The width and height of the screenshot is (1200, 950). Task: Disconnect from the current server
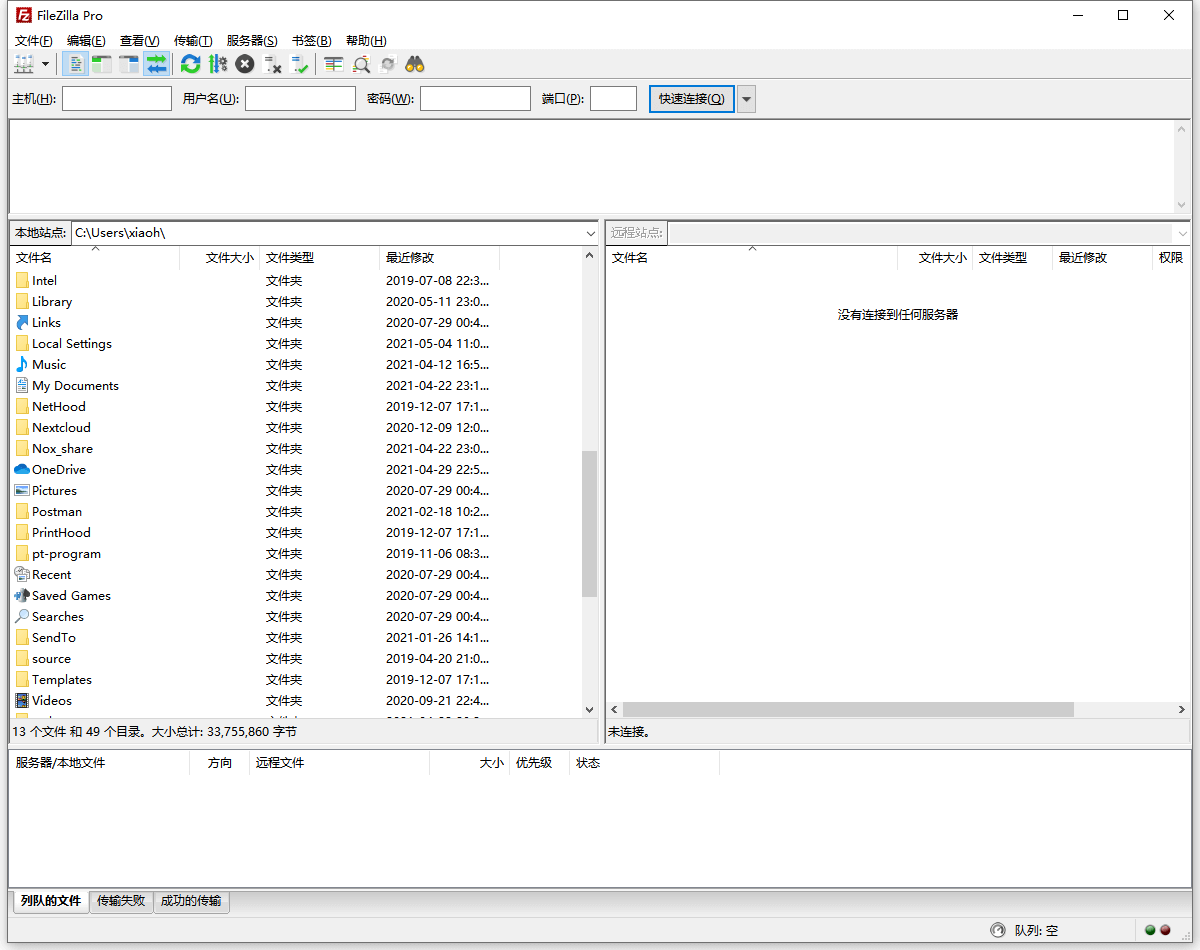pos(273,63)
